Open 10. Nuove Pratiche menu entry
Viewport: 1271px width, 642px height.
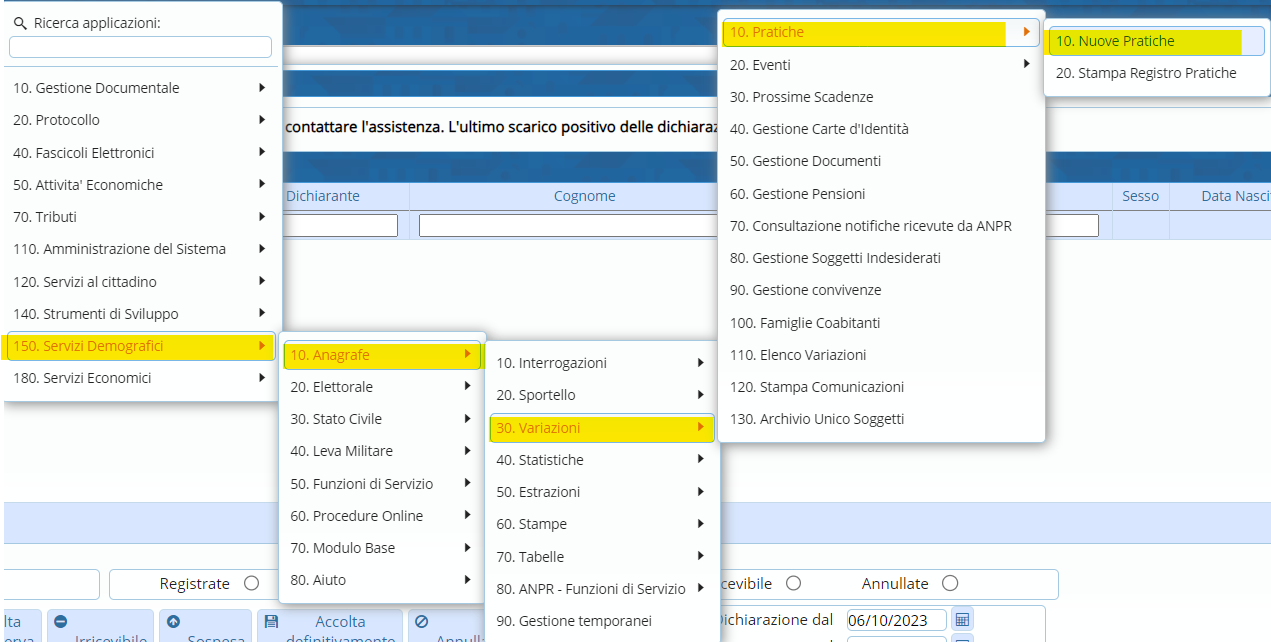coord(1114,42)
